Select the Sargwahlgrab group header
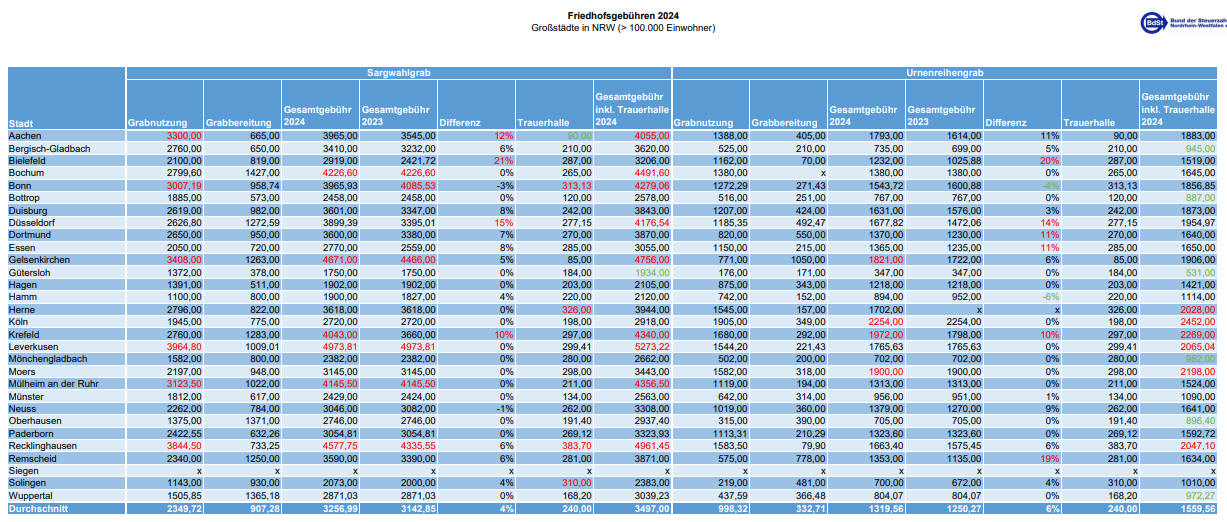Viewport: 1227px width, 522px height. click(399, 73)
